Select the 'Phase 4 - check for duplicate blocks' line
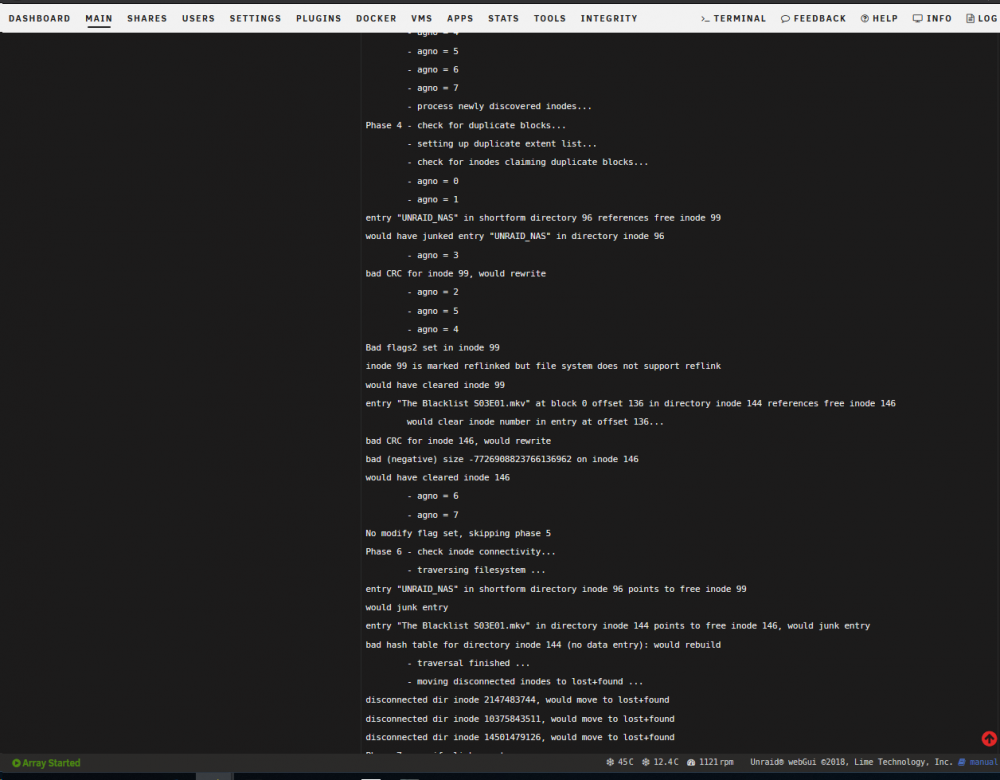Image resolution: width=1000 pixels, height=780 pixels. point(466,125)
